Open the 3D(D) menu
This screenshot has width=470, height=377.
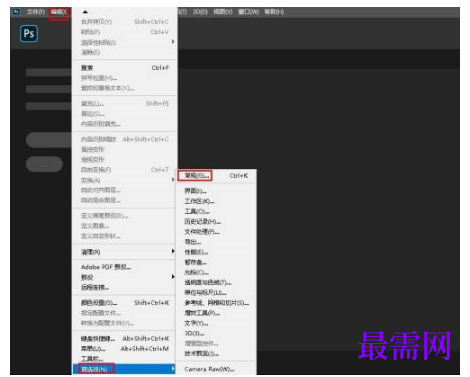(x=200, y=12)
